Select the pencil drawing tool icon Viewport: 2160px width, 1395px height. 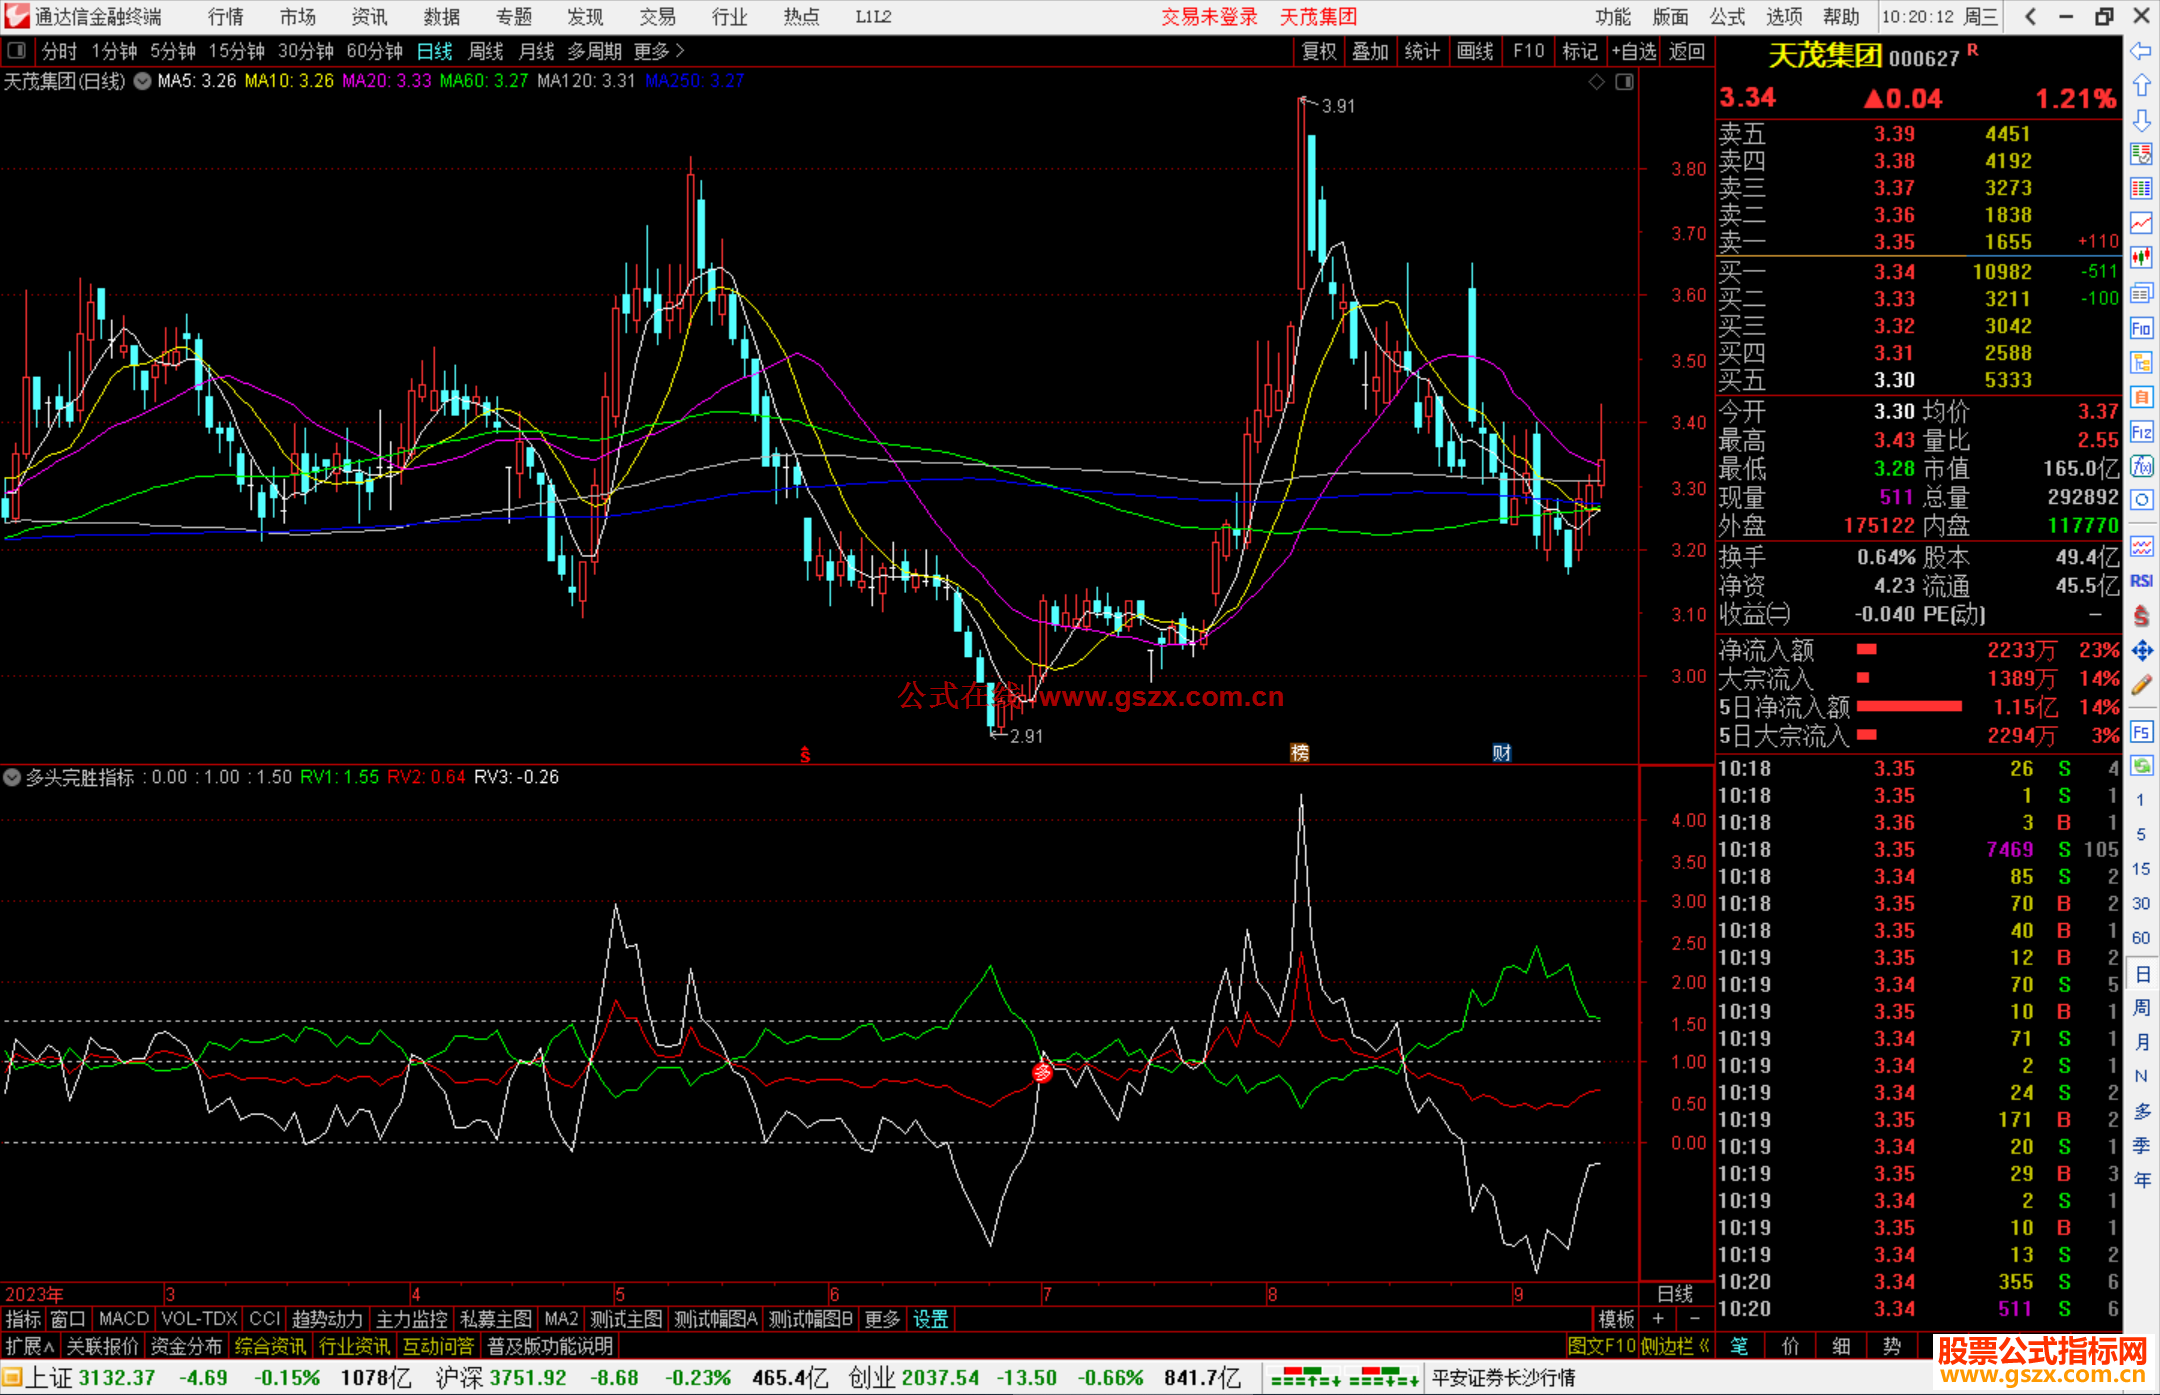tap(2141, 685)
